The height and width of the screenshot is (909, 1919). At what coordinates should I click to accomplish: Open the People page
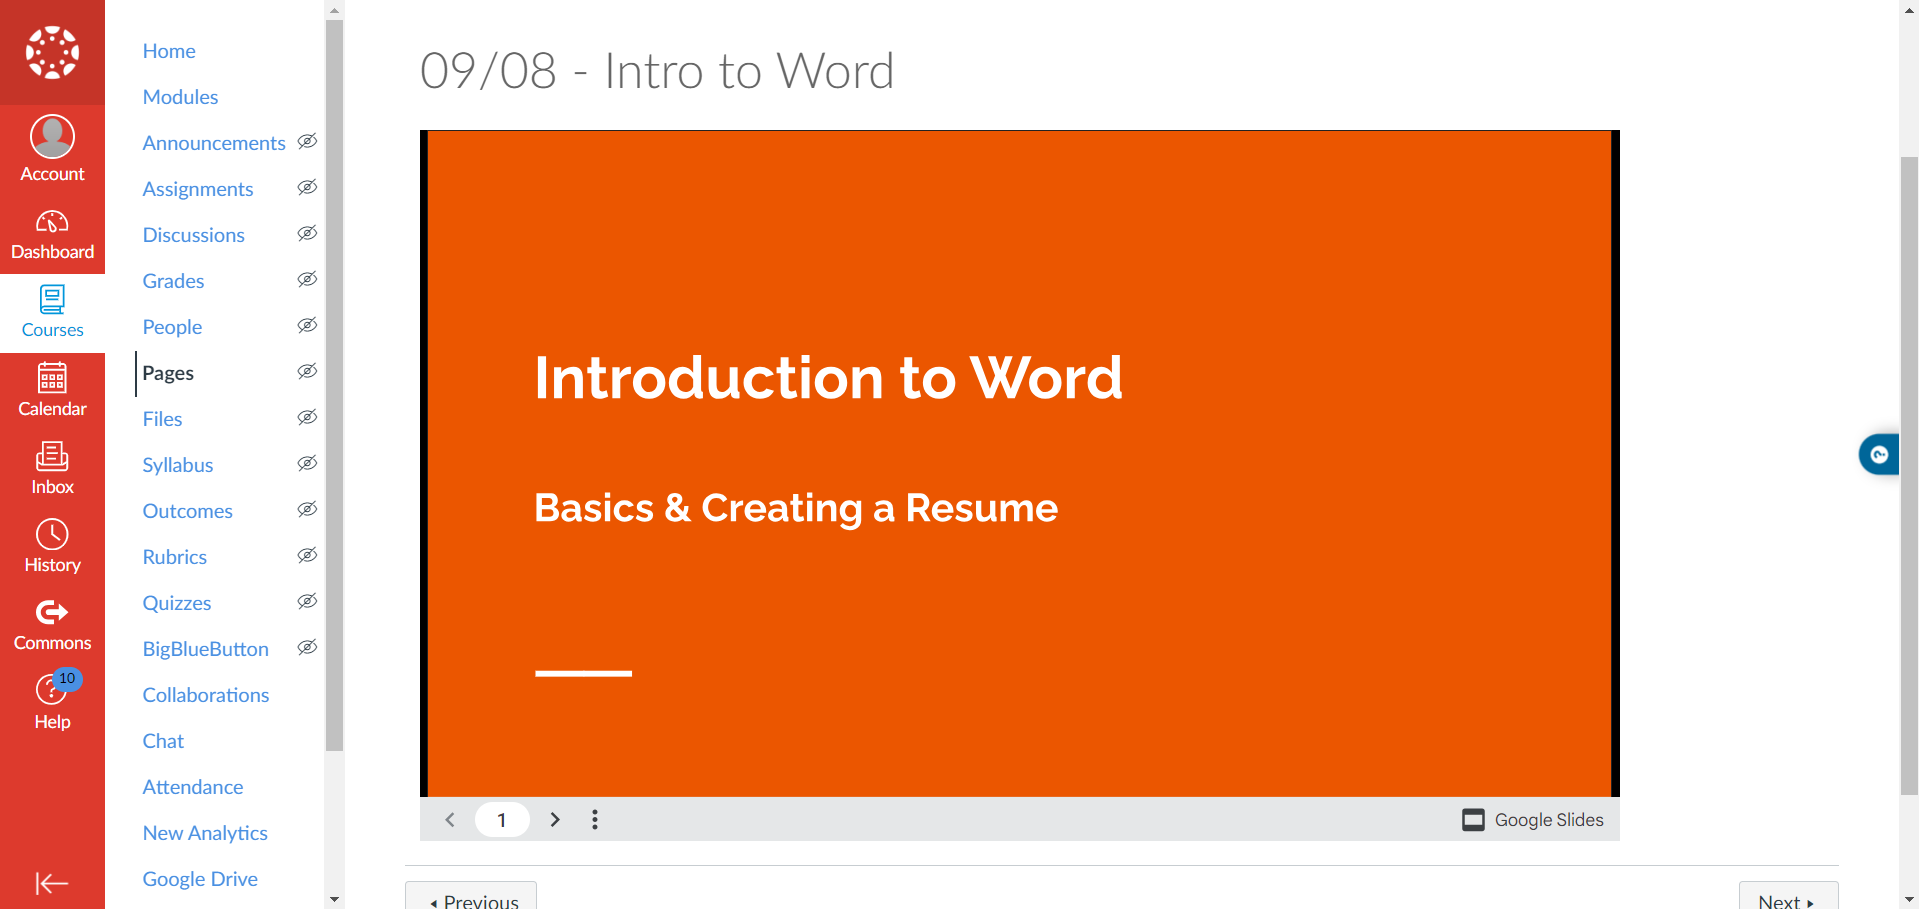(x=172, y=327)
